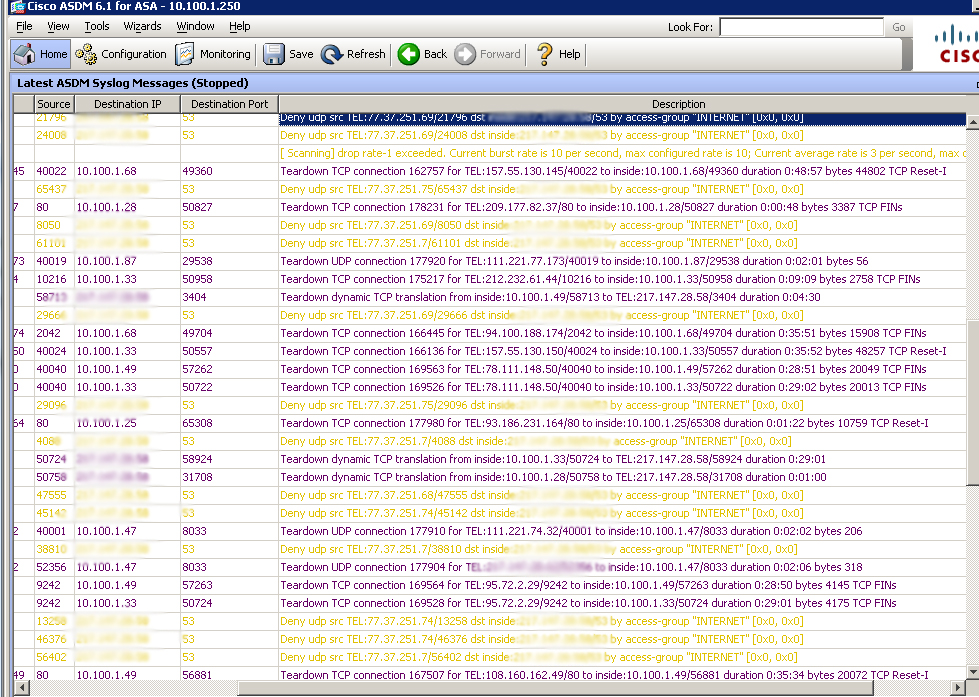Click the horizontal scrollbar thumb
This screenshot has width=979, height=697.
coord(555,688)
